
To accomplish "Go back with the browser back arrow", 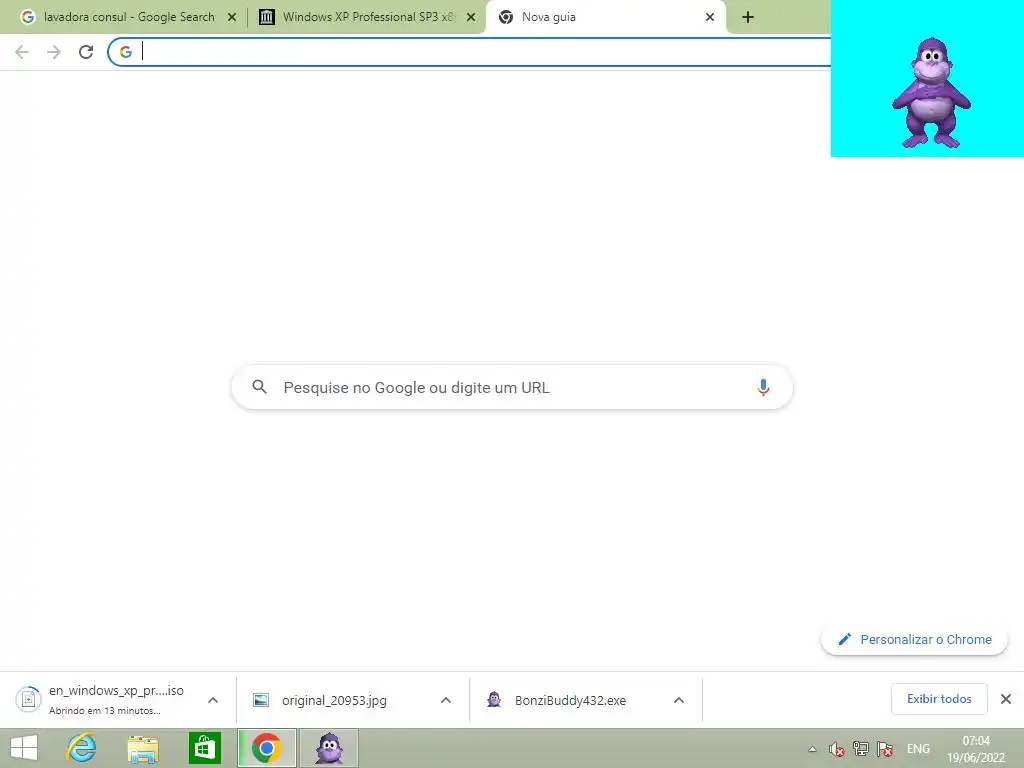I will [22, 52].
